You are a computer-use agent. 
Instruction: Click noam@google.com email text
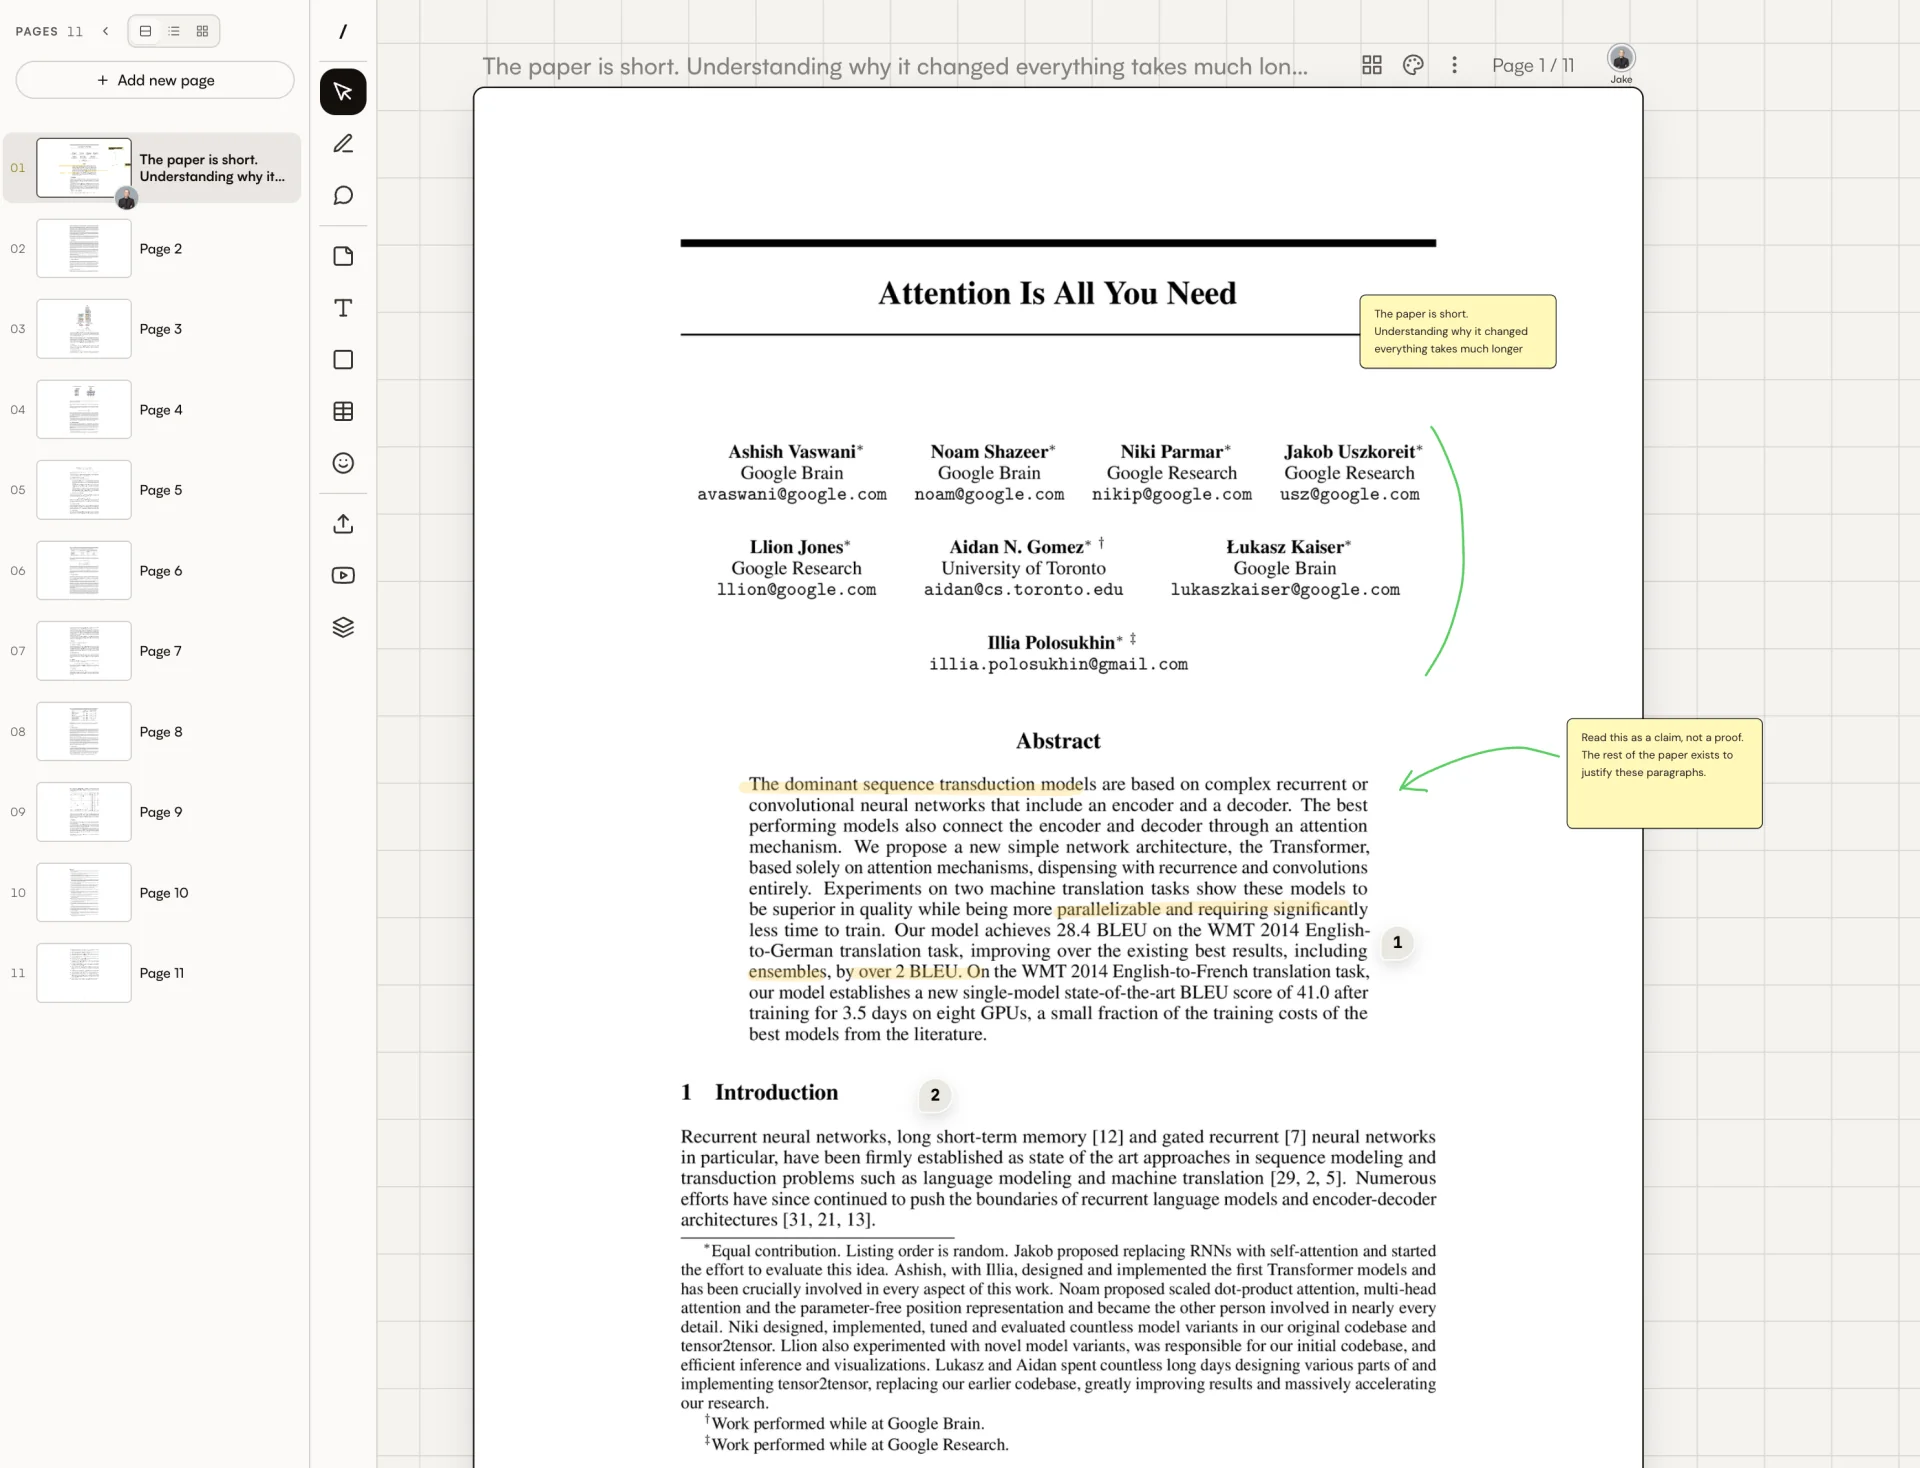(989, 495)
